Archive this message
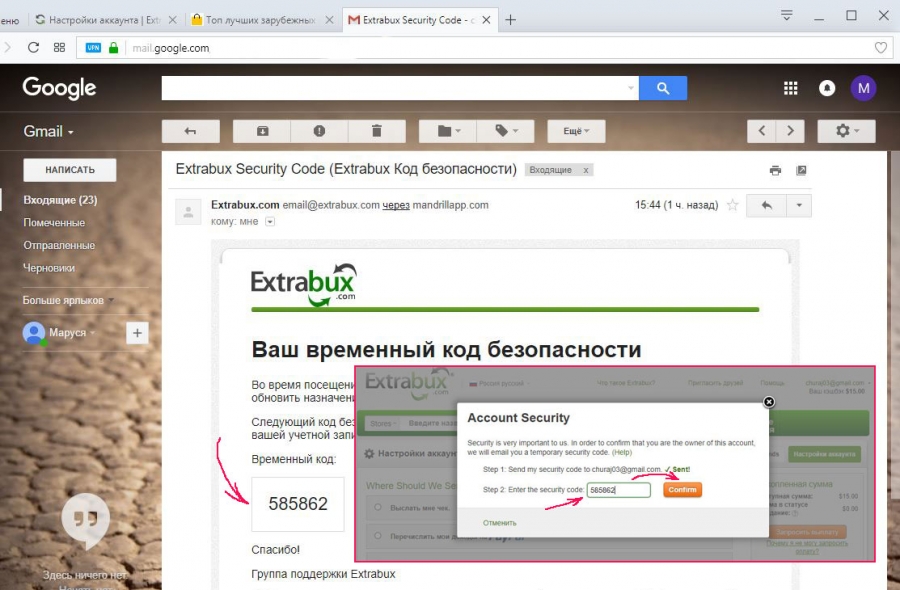This screenshot has height=590, width=900. coord(262,131)
